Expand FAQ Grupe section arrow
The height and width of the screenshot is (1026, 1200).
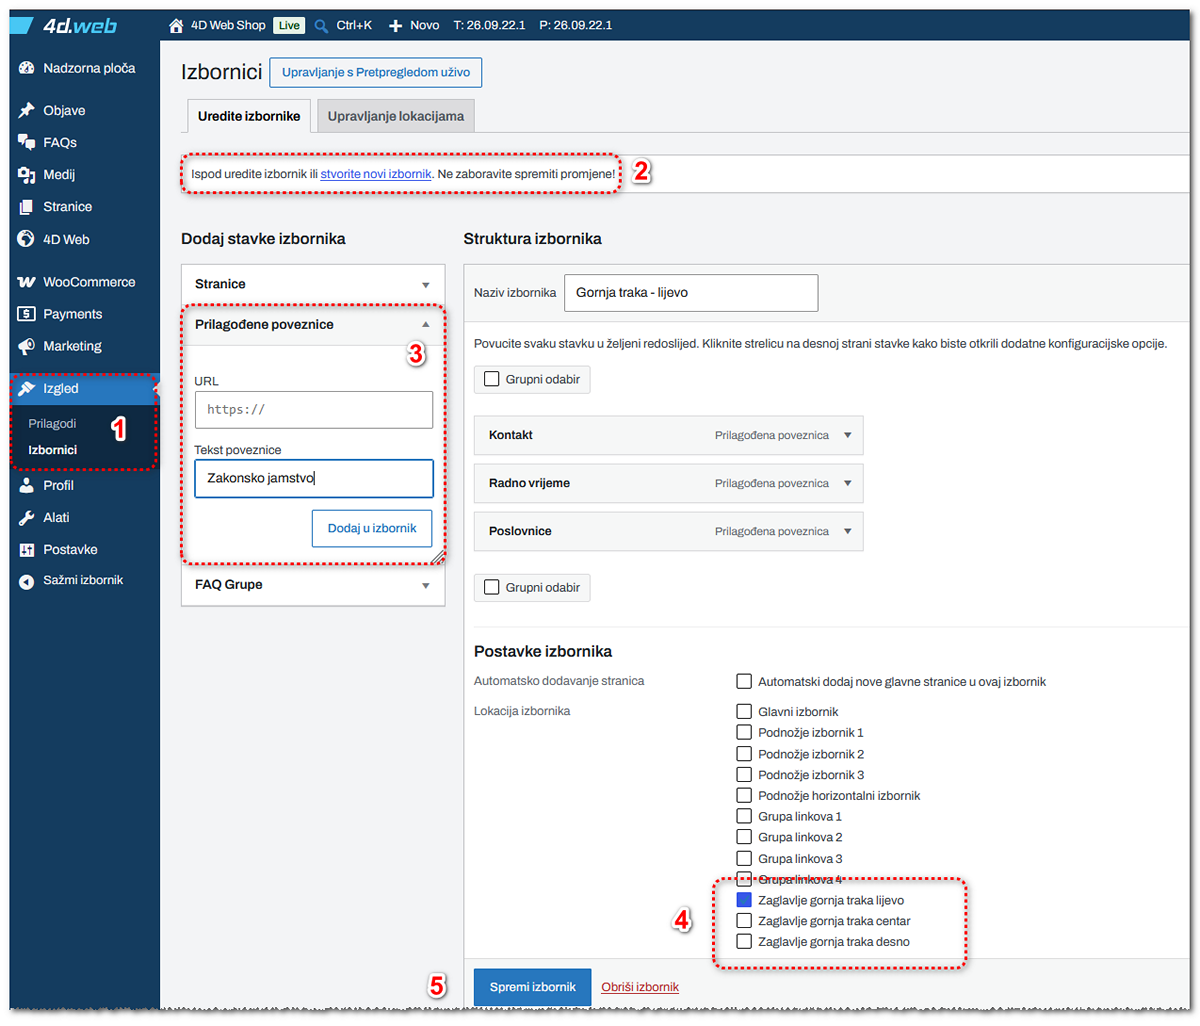pyautogui.click(x=425, y=586)
